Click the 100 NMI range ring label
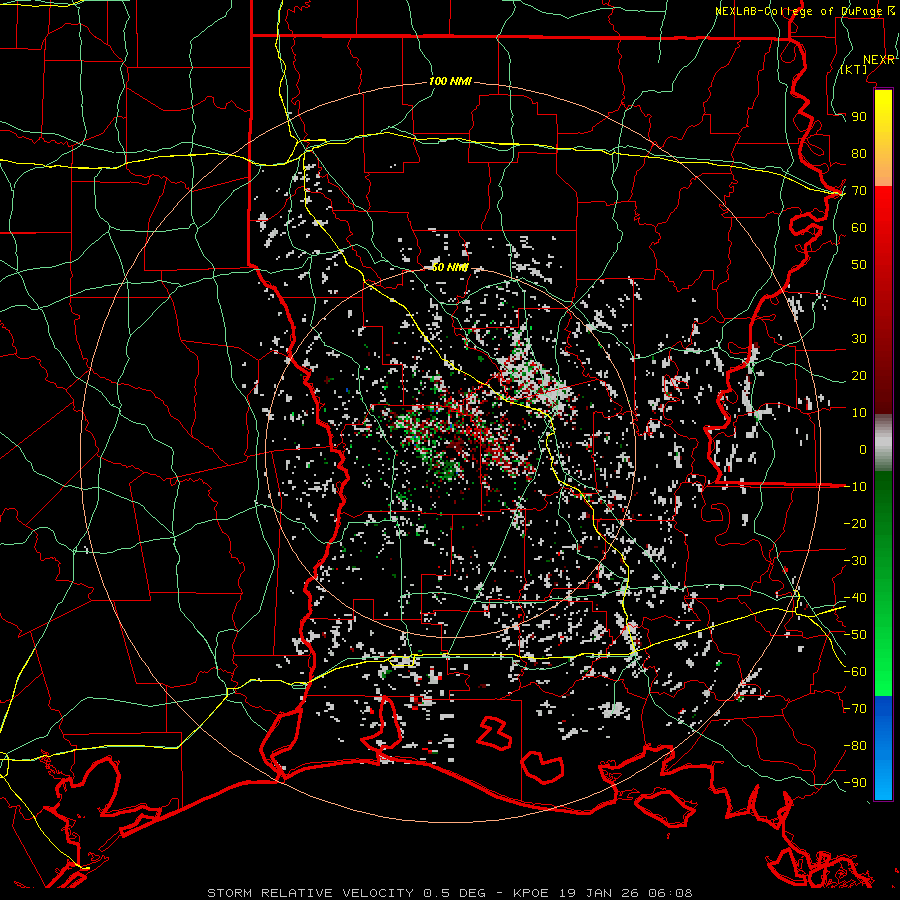The width and height of the screenshot is (900, 900). (450, 81)
